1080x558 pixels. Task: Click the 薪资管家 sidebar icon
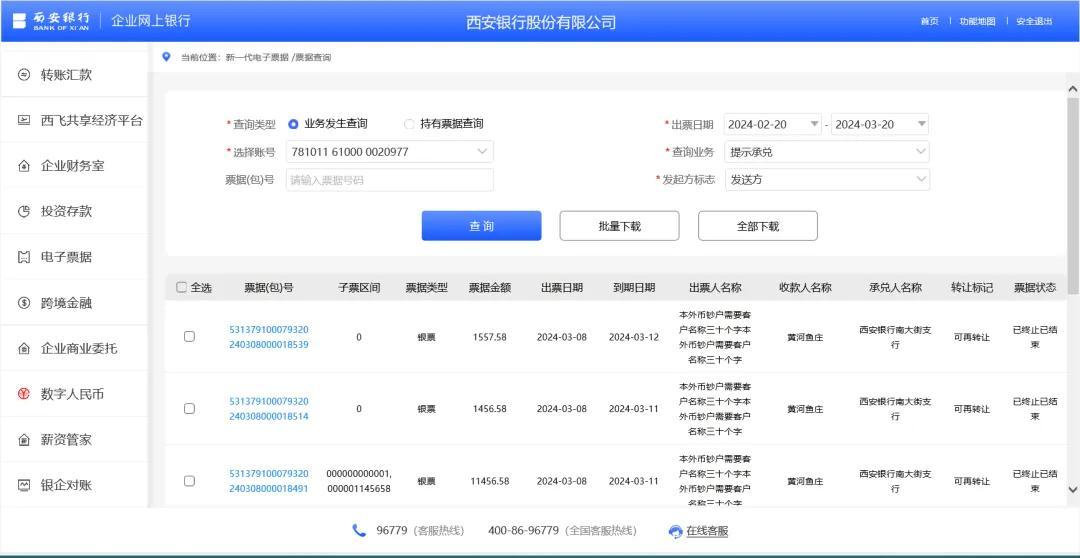coord(24,440)
